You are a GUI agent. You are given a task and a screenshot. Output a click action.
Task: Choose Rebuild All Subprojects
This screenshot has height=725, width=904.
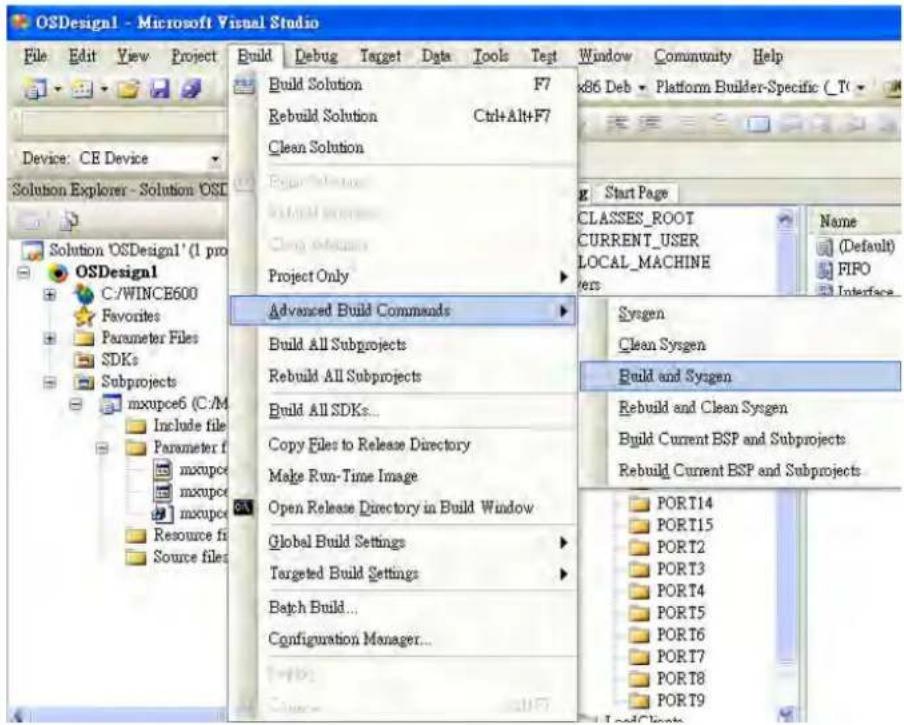tap(404, 376)
